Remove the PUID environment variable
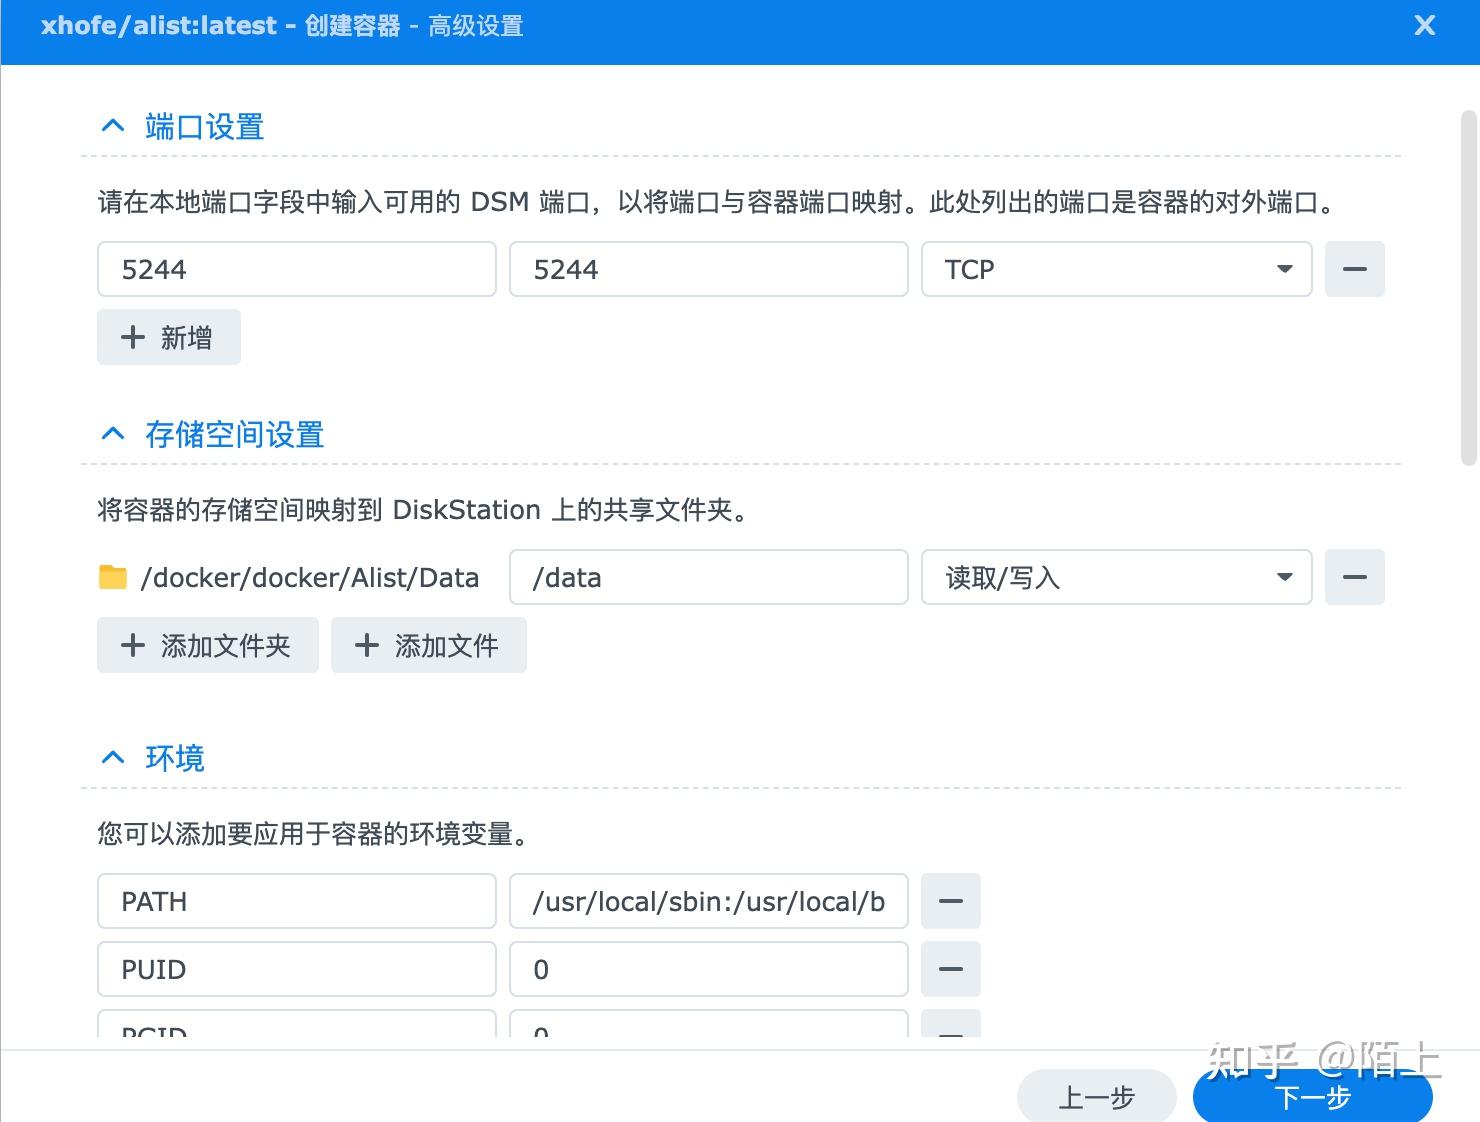Viewport: 1480px width, 1122px height. [950, 969]
